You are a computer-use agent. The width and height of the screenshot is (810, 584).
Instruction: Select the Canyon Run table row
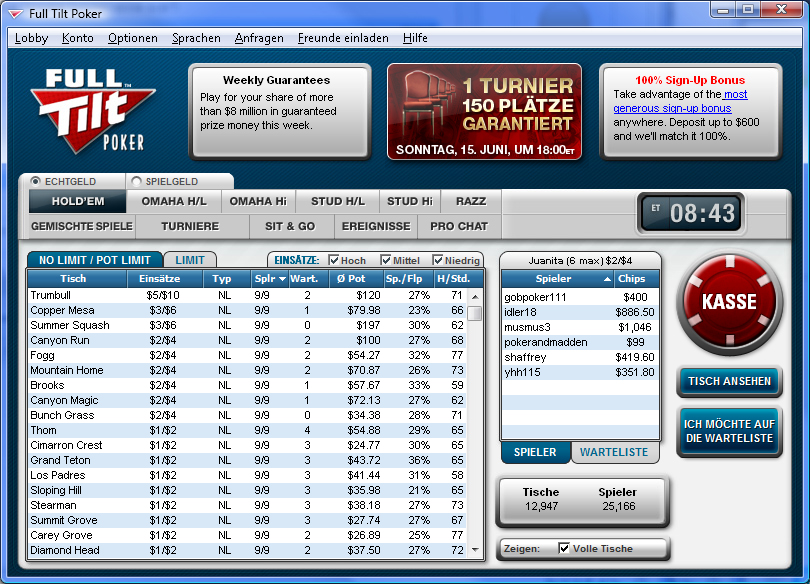(x=247, y=340)
